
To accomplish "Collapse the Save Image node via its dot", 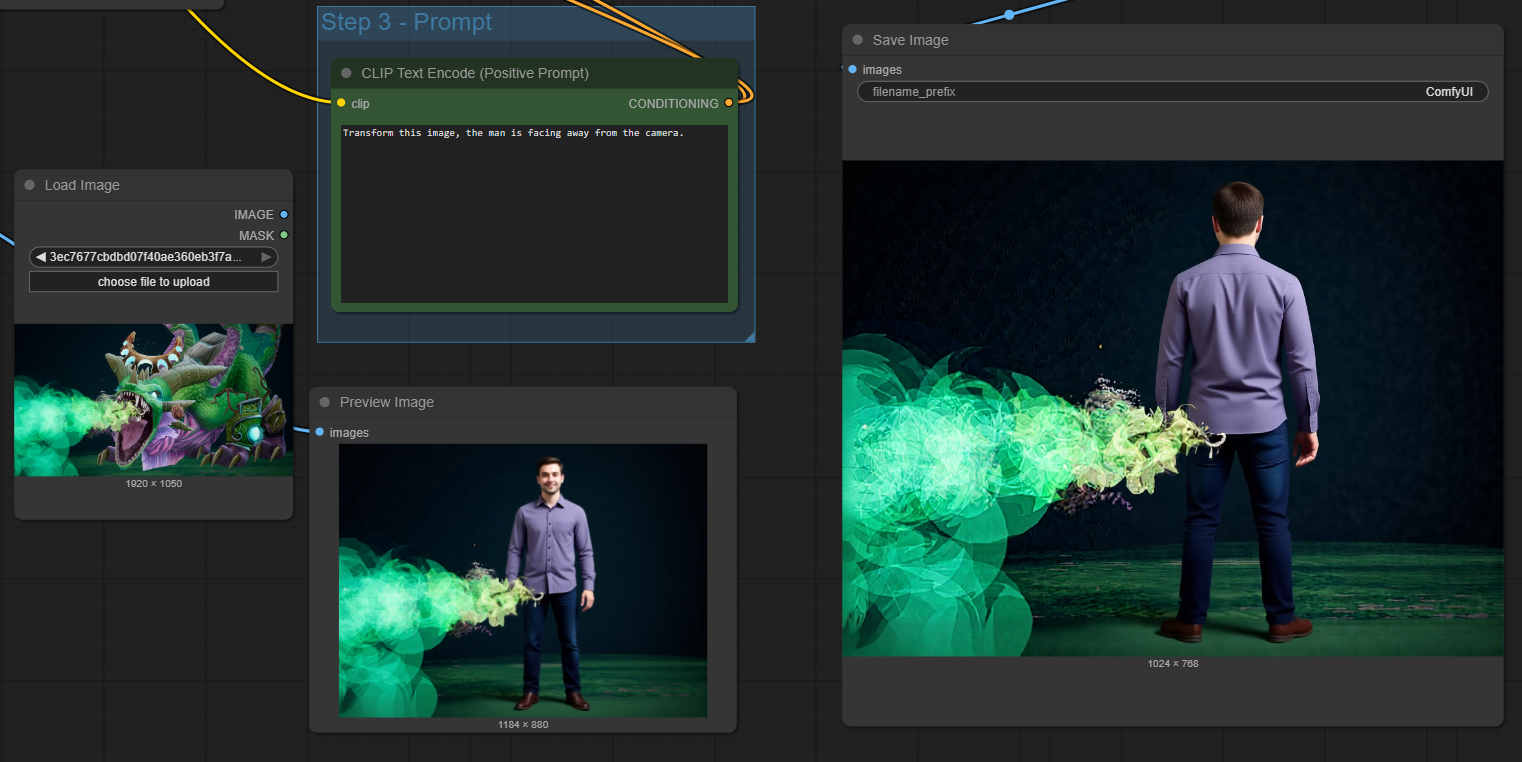I will (x=858, y=40).
